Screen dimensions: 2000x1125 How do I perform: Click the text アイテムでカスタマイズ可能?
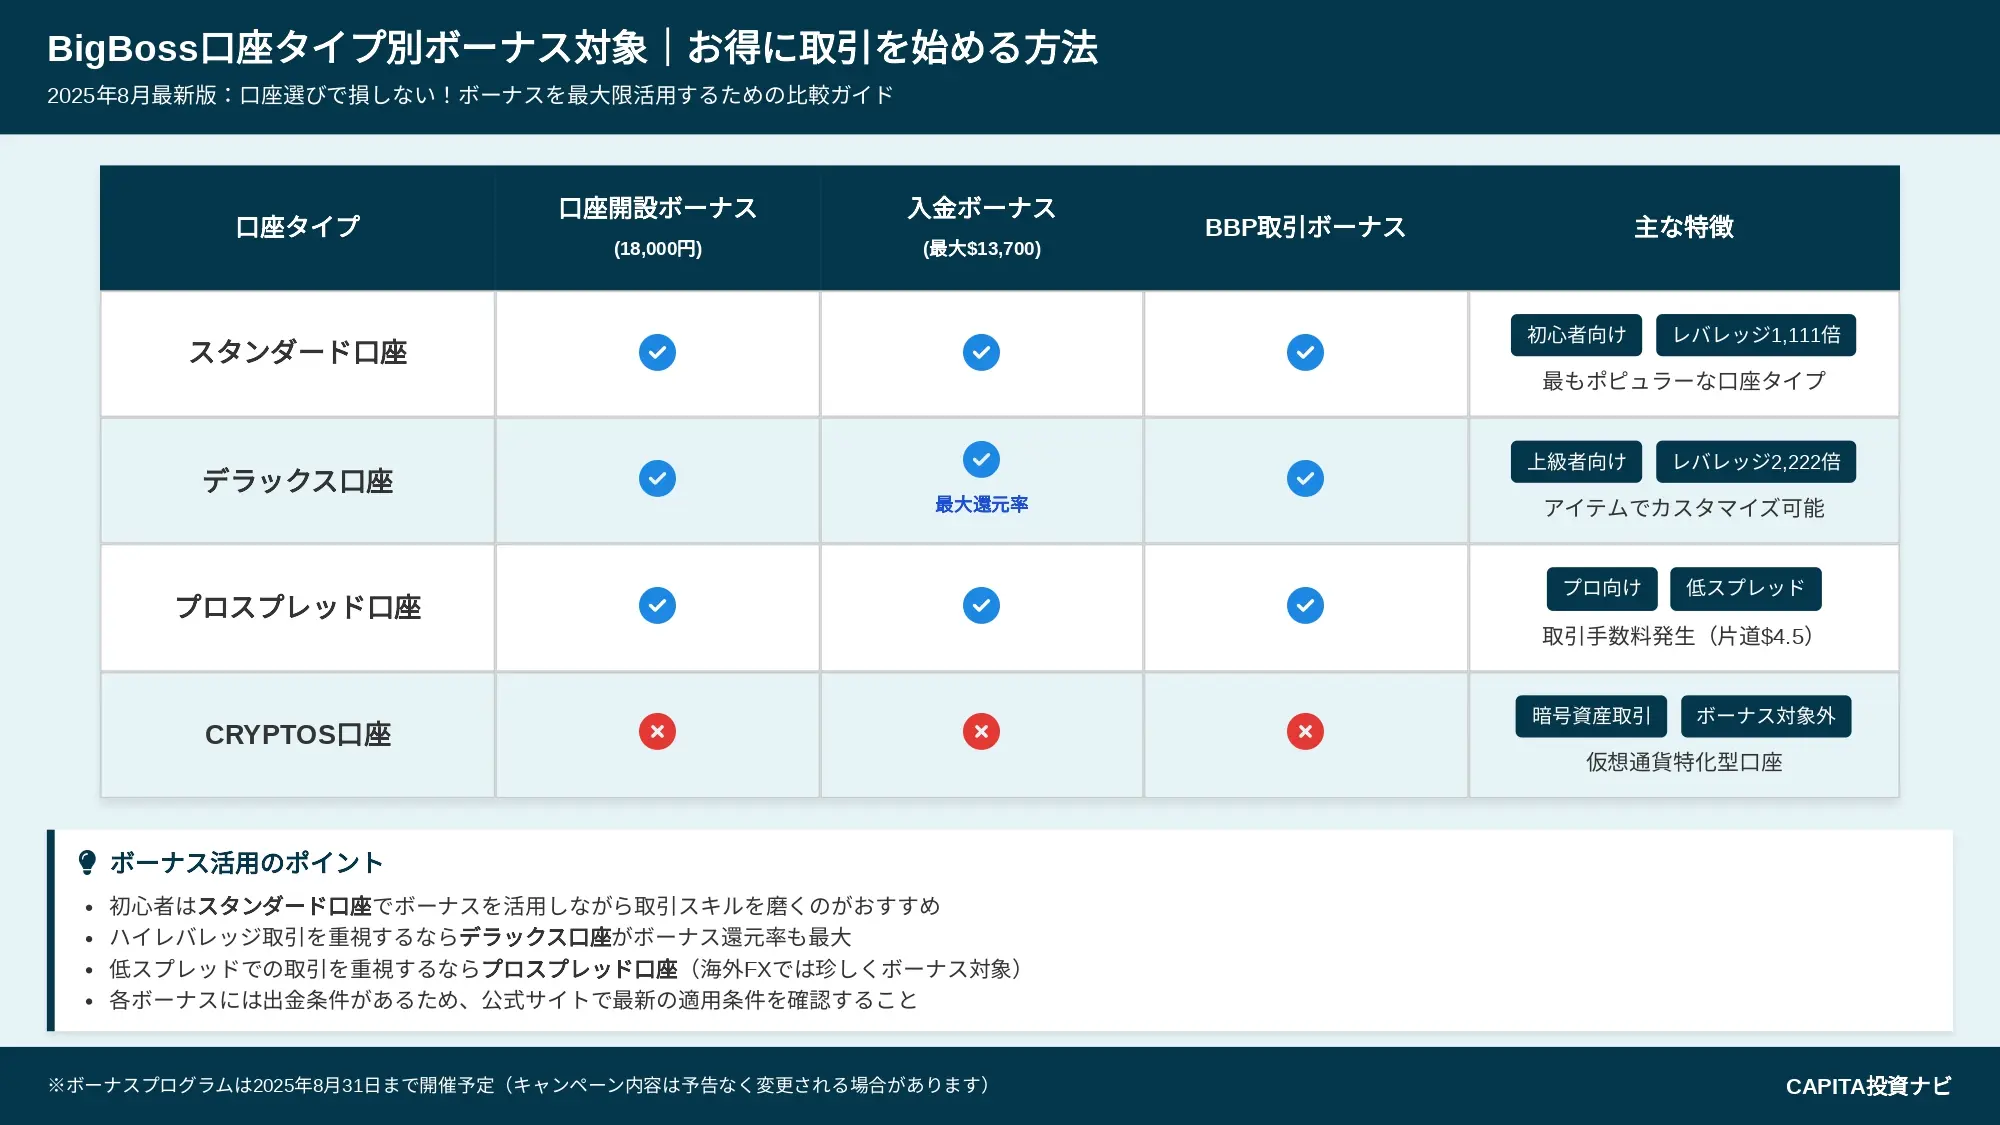pos(1684,508)
